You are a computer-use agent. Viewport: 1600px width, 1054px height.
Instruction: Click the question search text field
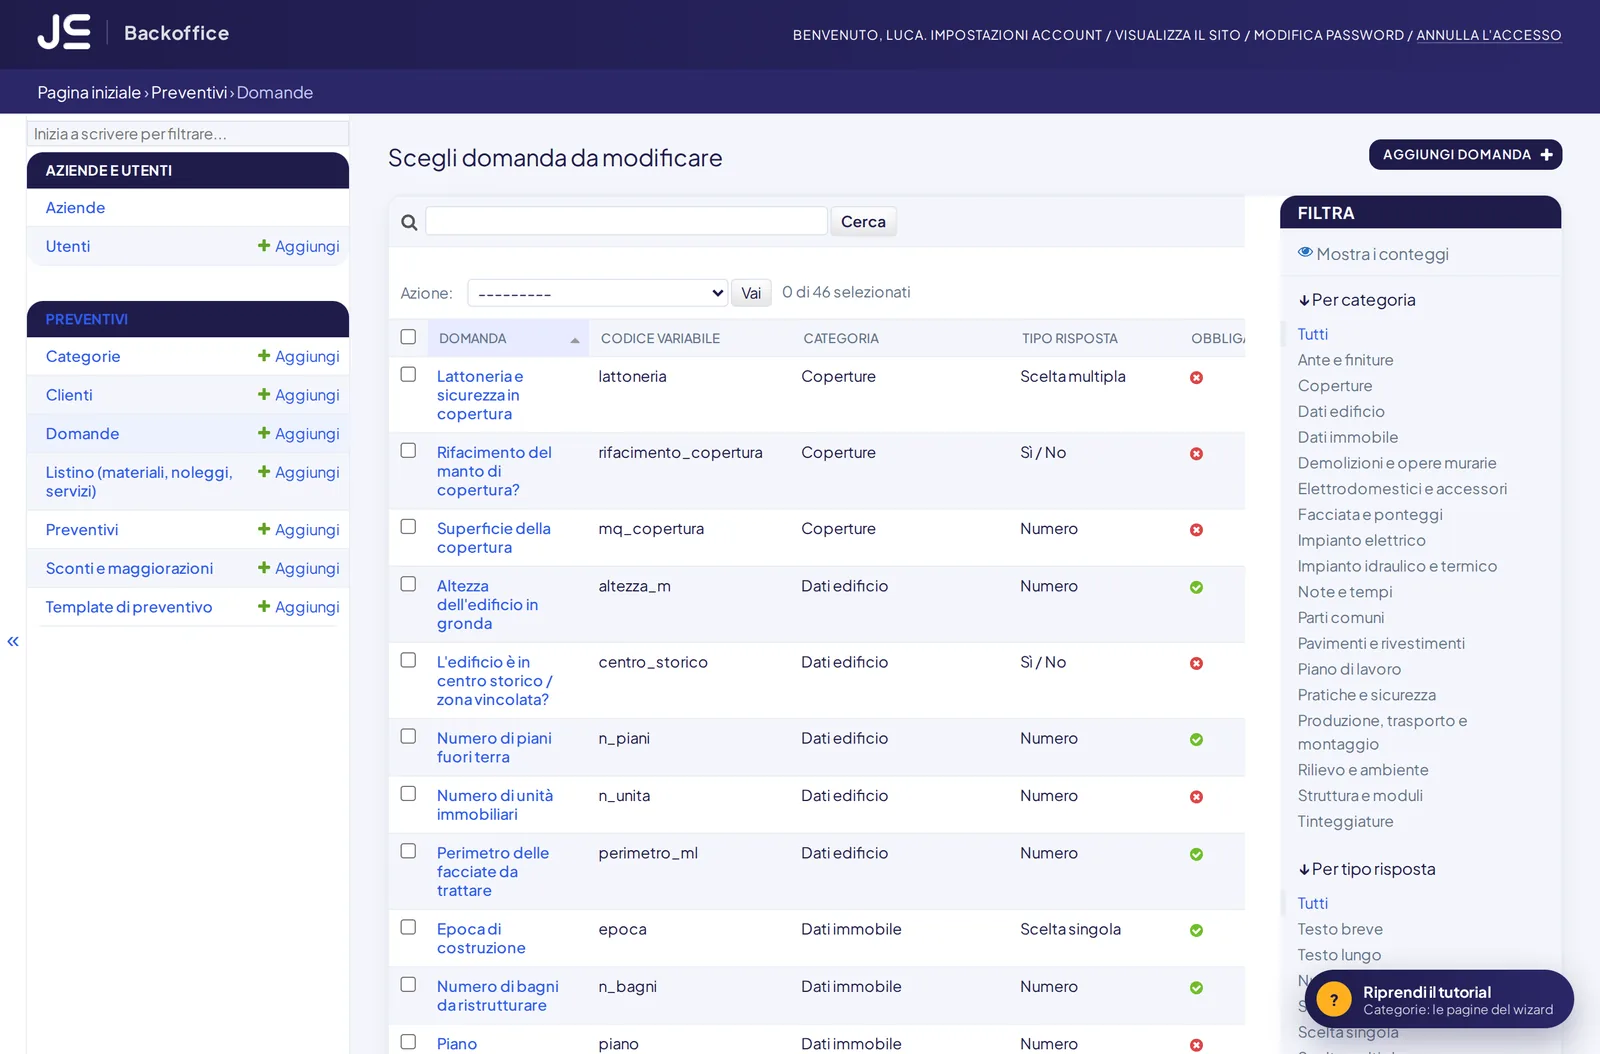point(626,221)
